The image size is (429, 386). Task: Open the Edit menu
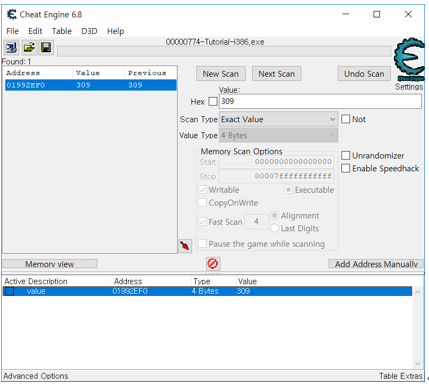tap(35, 31)
